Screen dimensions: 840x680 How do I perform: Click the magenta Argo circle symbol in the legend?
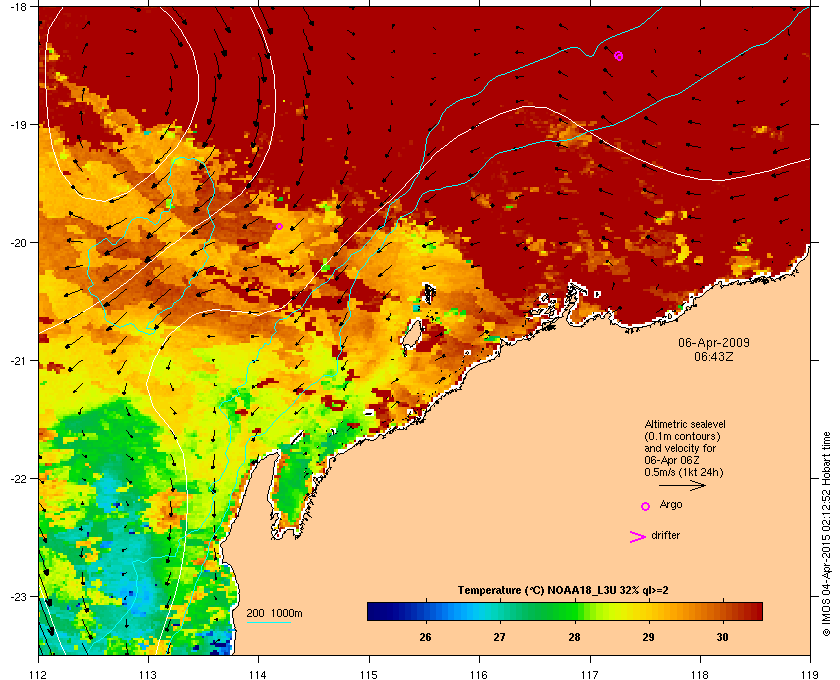click(646, 506)
